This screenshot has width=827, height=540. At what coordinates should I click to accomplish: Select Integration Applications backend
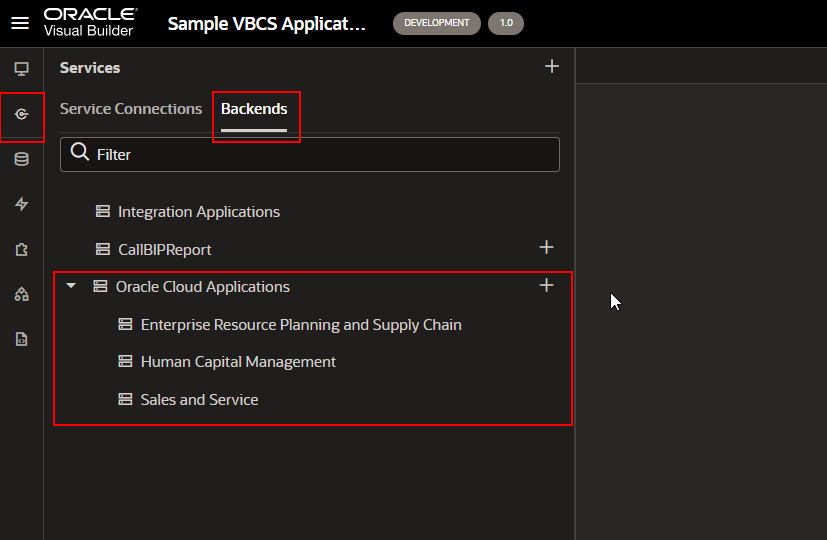[x=199, y=212]
